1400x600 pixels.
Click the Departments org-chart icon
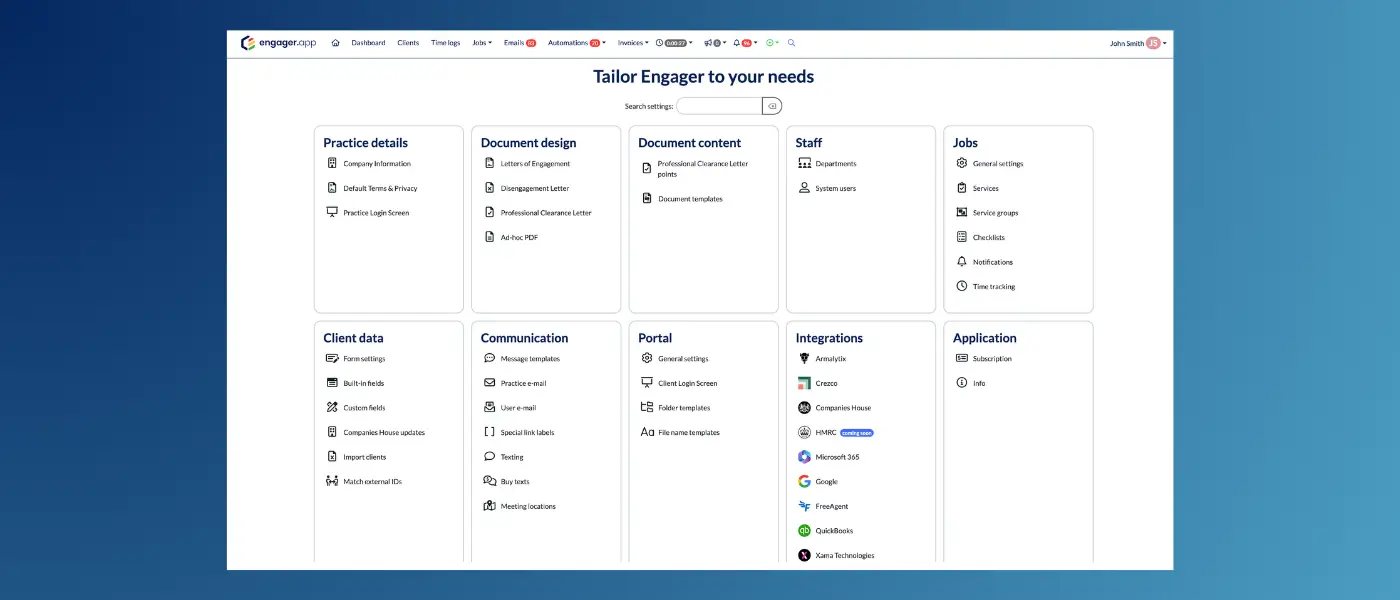coord(804,163)
